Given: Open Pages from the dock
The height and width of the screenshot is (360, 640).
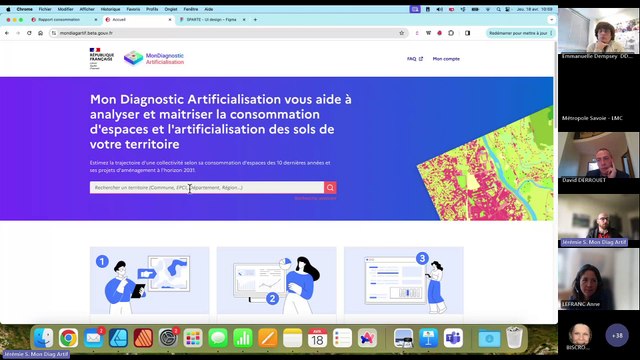Looking at the screenshot, I should (x=268, y=338).
